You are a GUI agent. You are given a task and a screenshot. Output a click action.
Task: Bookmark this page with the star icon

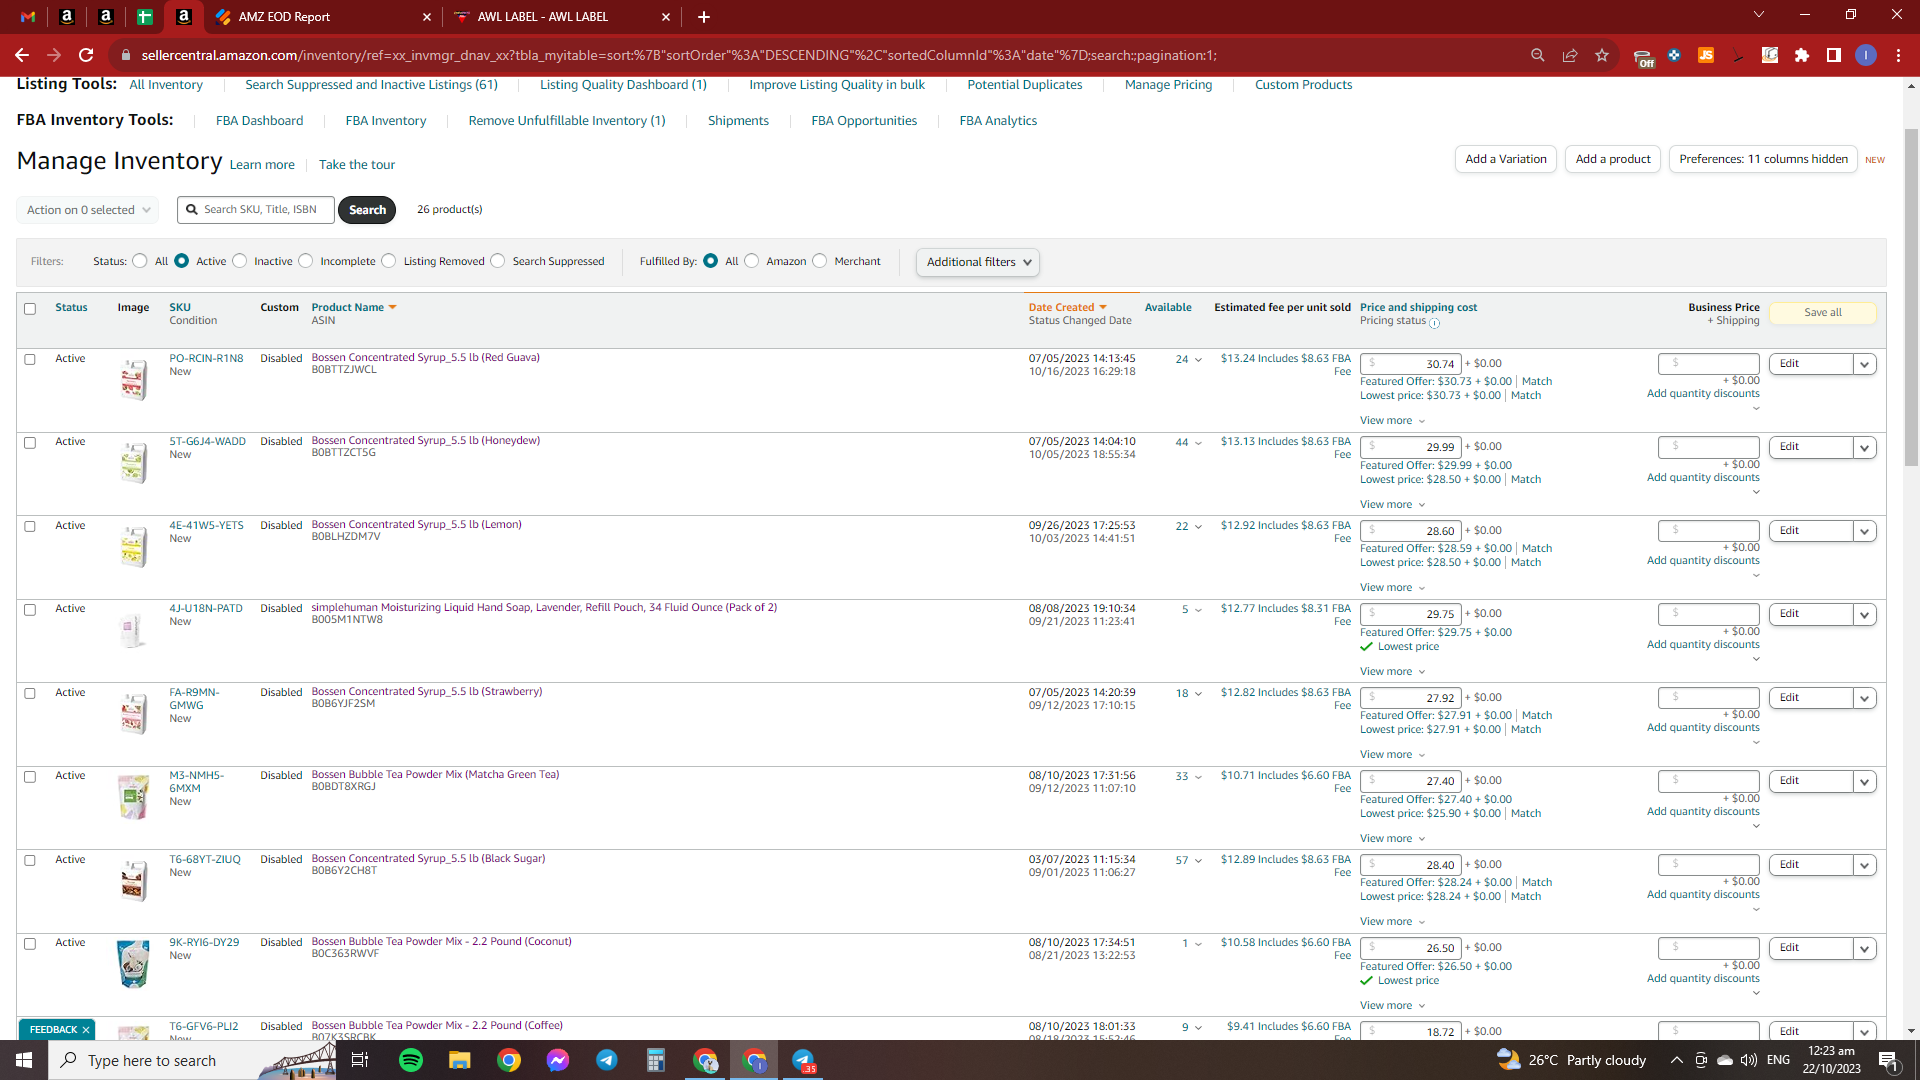tap(1602, 55)
